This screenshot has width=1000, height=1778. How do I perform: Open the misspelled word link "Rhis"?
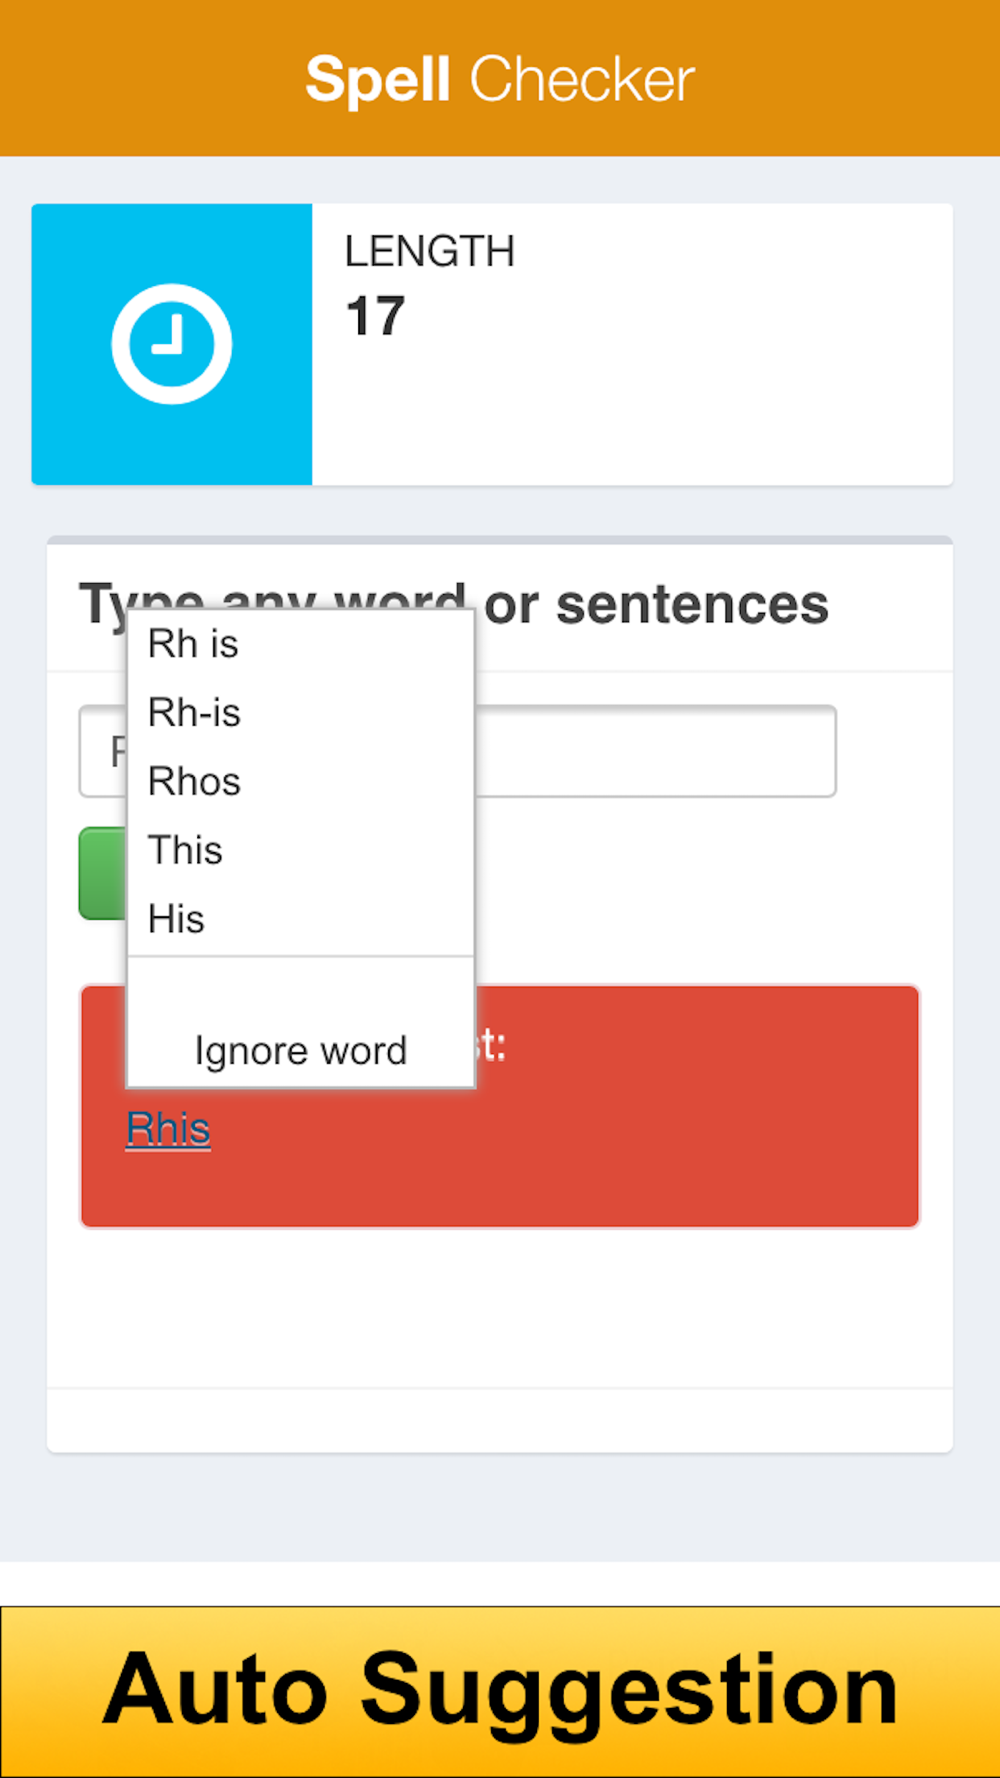pos(168,1129)
